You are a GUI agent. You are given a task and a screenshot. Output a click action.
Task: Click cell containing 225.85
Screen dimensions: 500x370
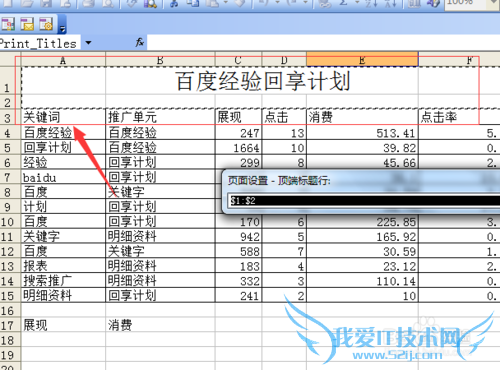pyautogui.click(x=362, y=221)
